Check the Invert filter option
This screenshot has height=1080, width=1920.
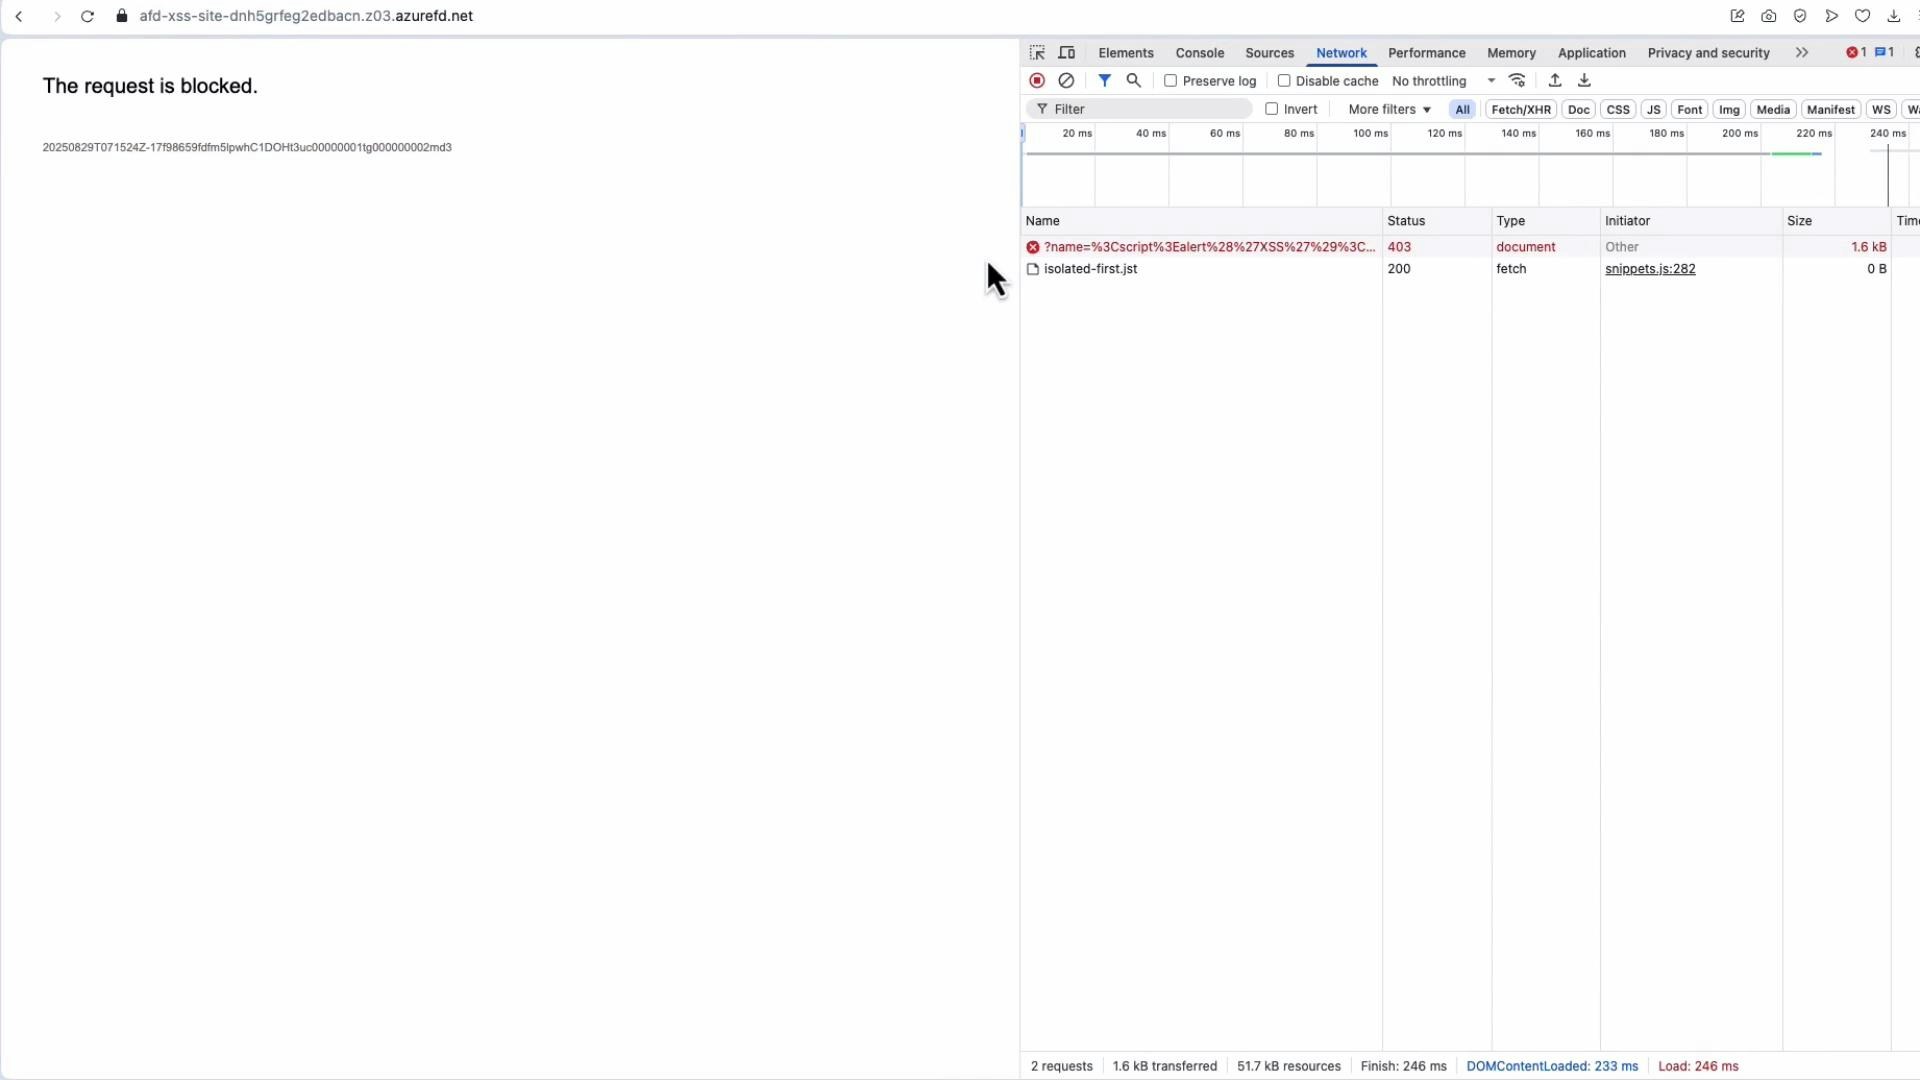tap(1270, 109)
